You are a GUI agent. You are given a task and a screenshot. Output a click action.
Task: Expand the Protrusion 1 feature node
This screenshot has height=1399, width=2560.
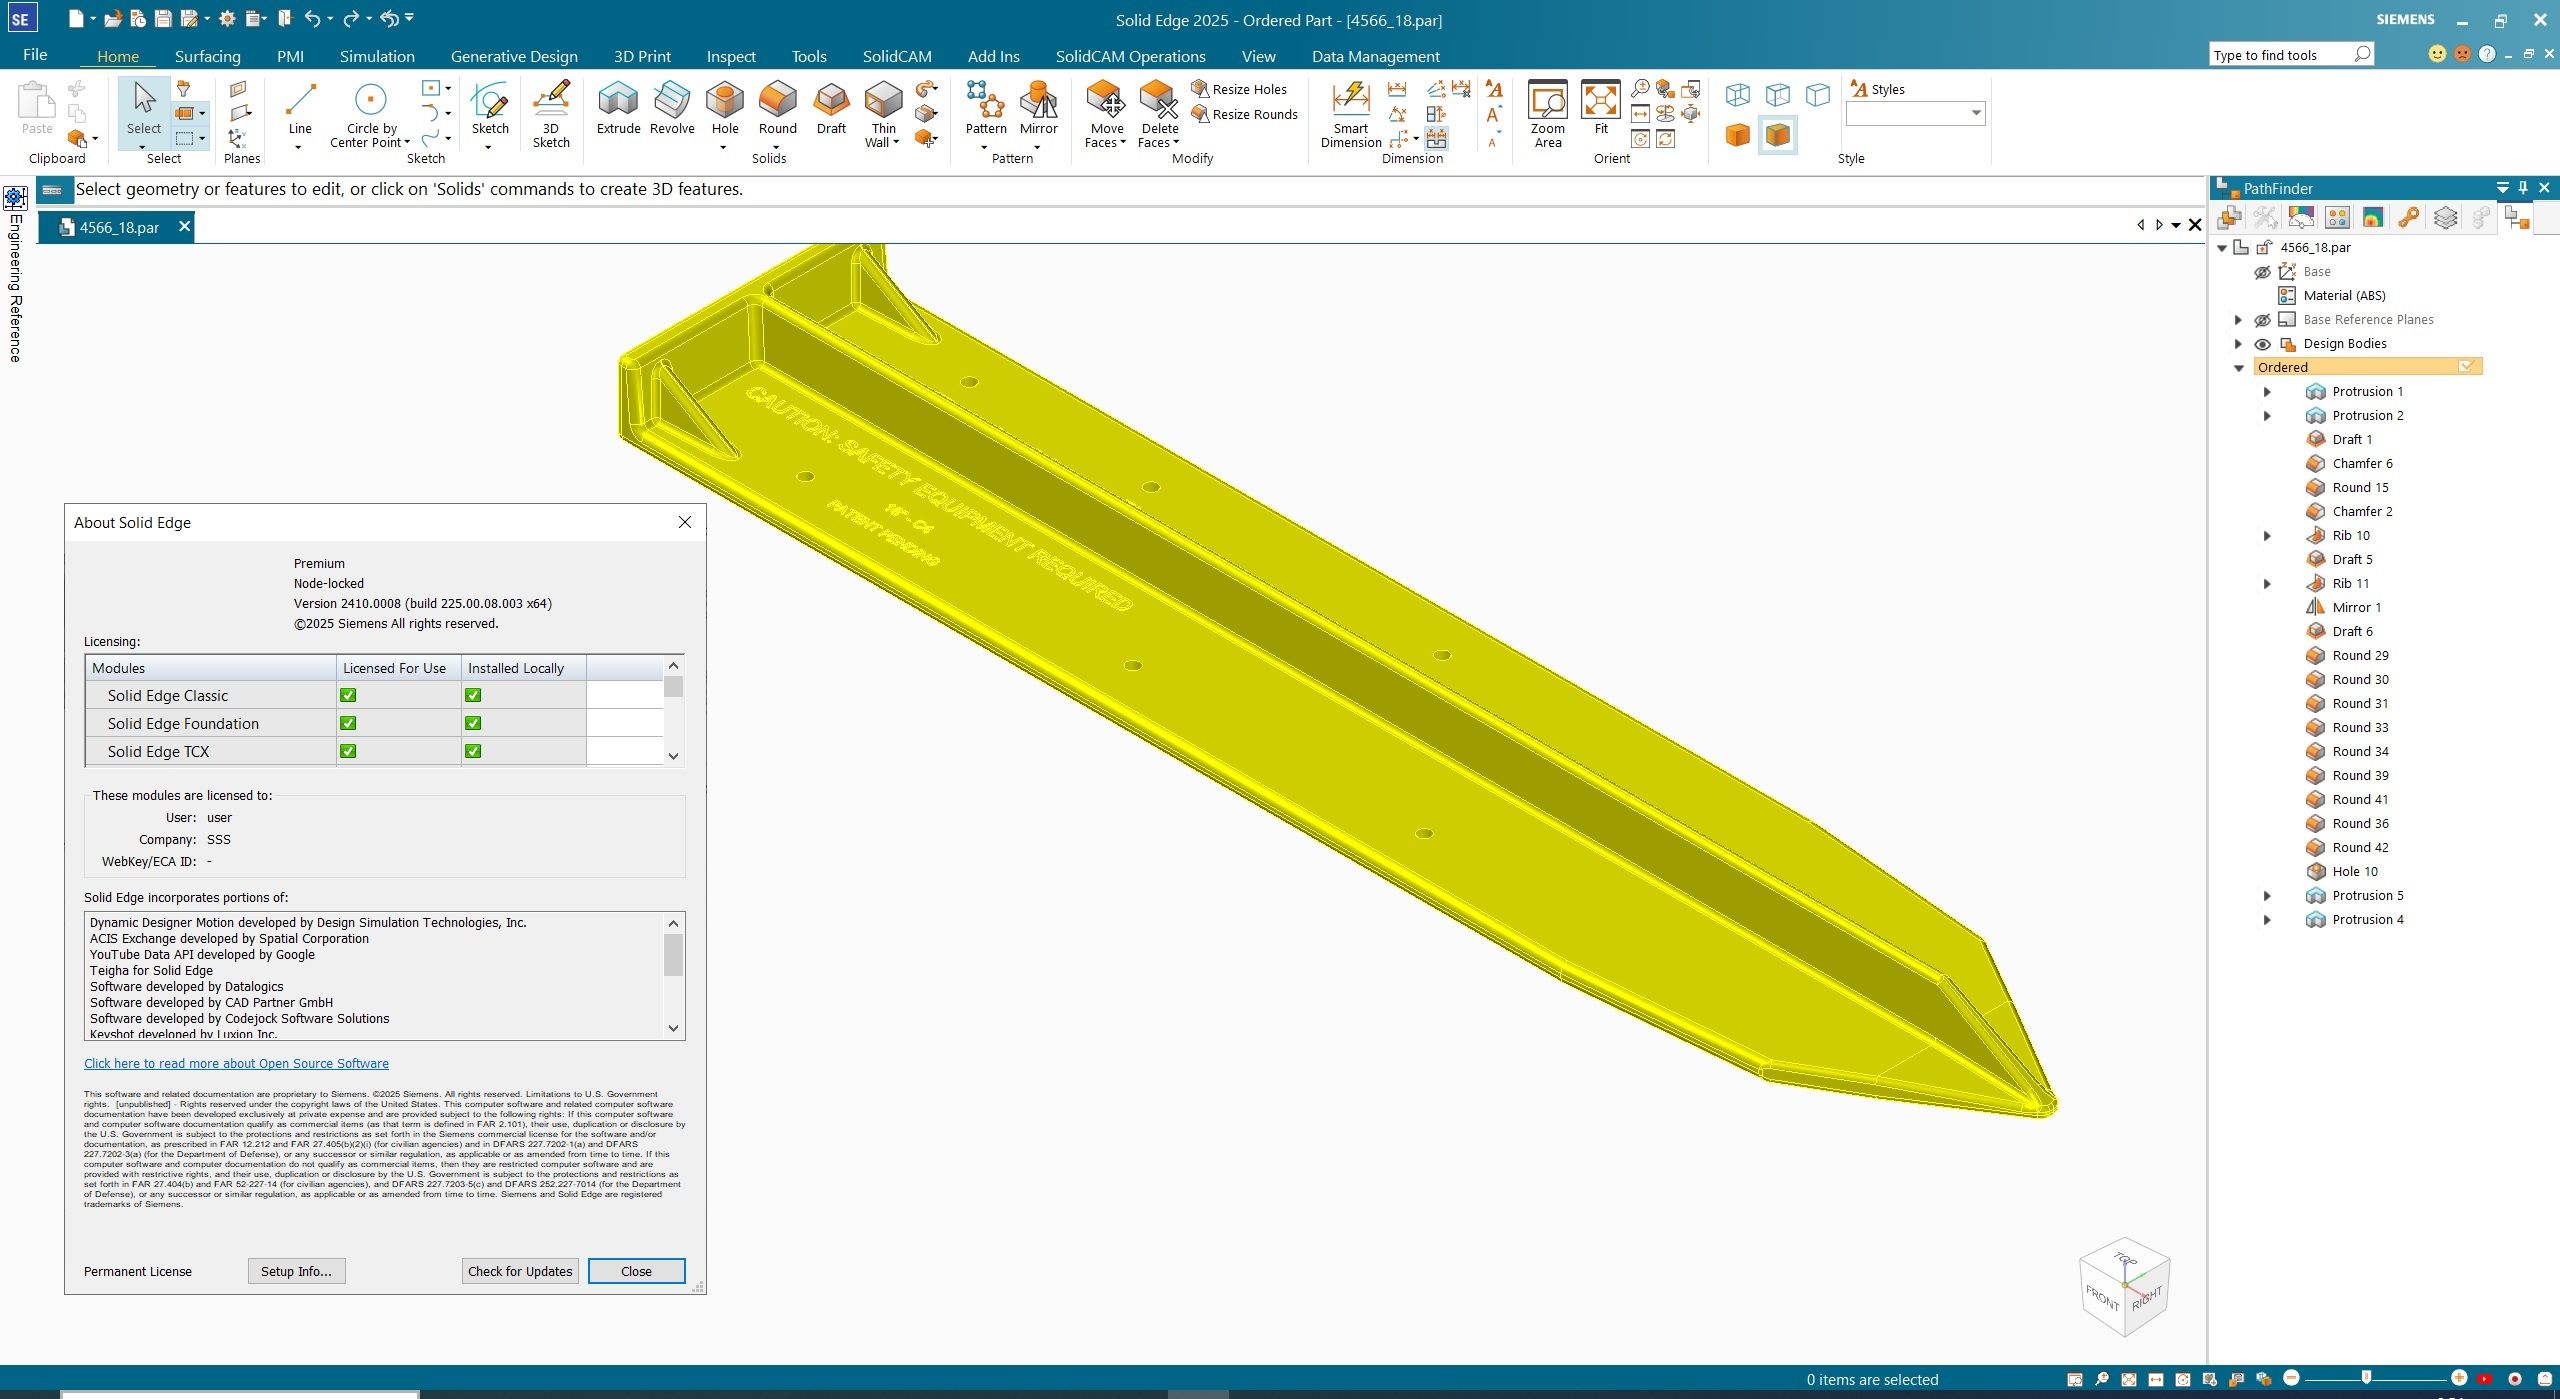pos(2267,392)
